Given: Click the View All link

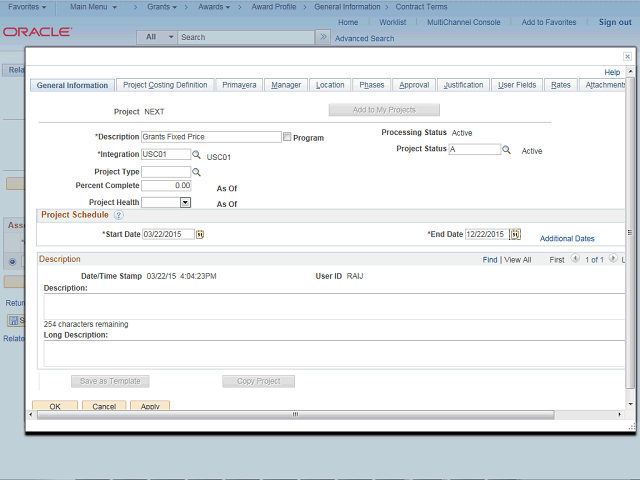Looking at the screenshot, I should [x=518, y=260].
